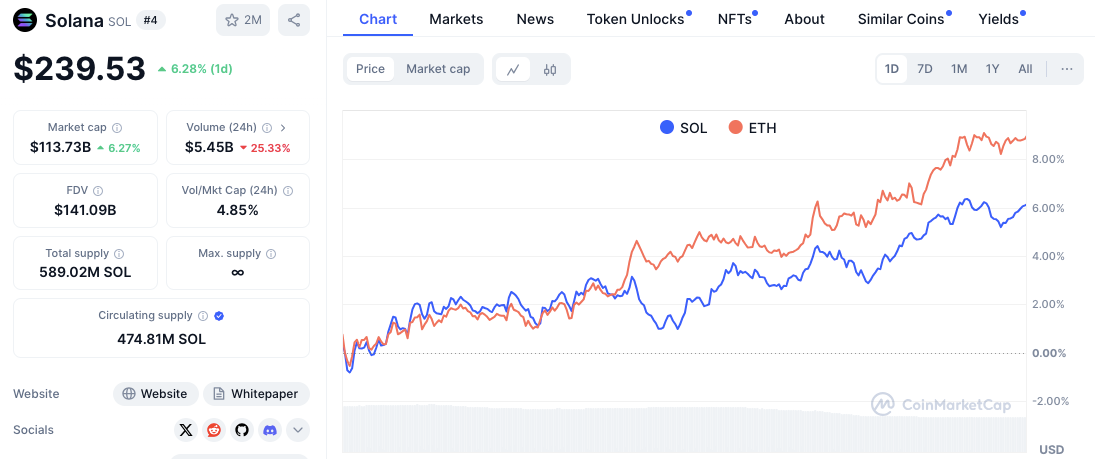Open the X (Twitter) social link
Screen dimensions: 1095x459
pyautogui.click(x=185, y=430)
